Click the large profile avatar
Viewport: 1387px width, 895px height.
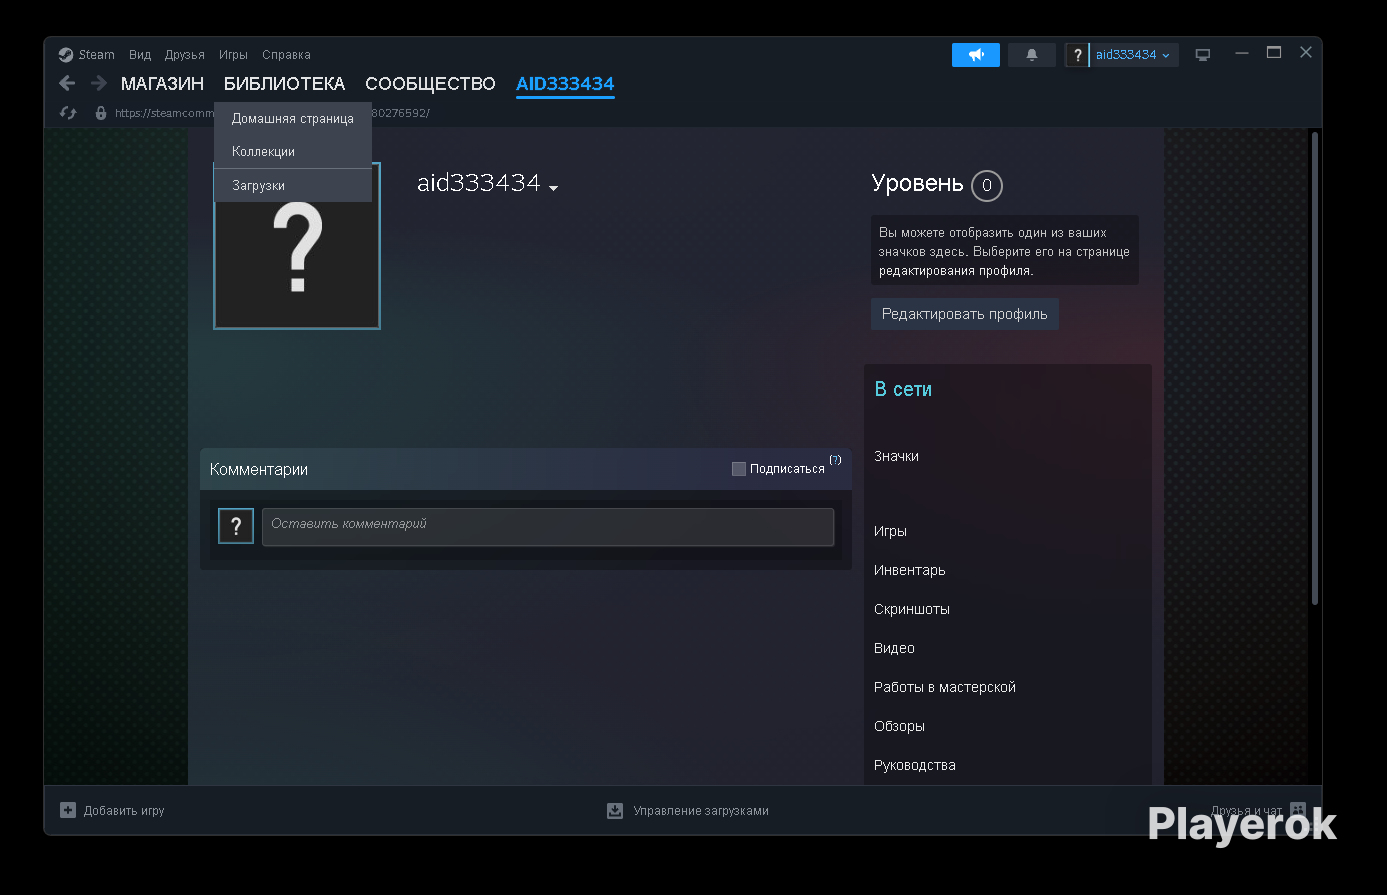(x=297, y=245)
